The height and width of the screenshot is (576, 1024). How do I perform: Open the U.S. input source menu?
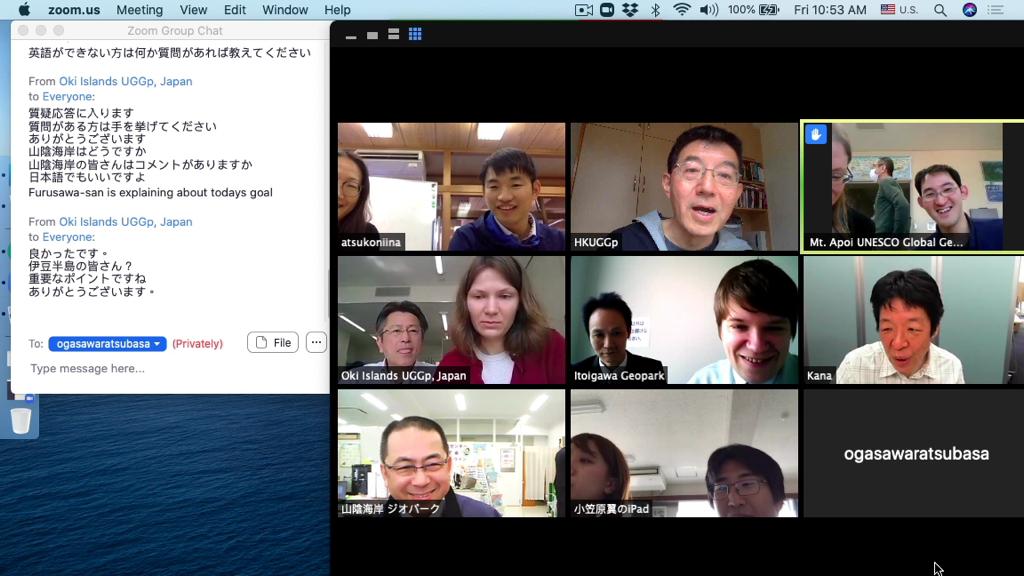[899, 10]
